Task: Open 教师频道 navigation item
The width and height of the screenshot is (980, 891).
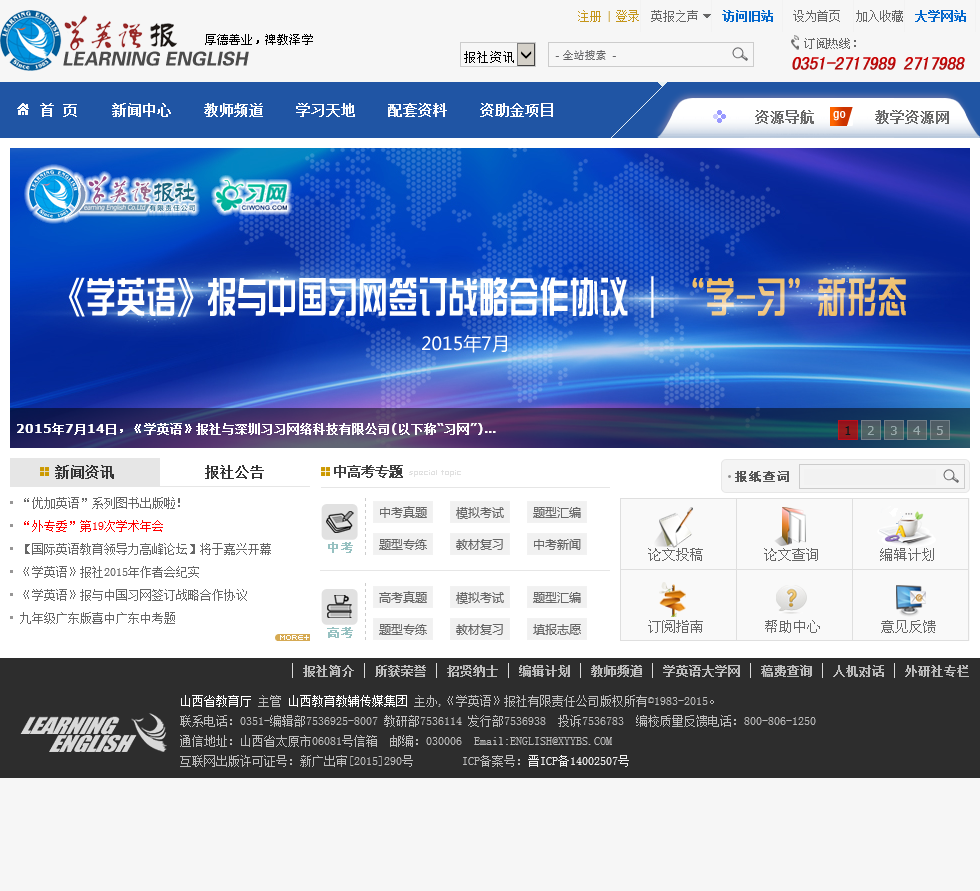Action: coord(233,110)
